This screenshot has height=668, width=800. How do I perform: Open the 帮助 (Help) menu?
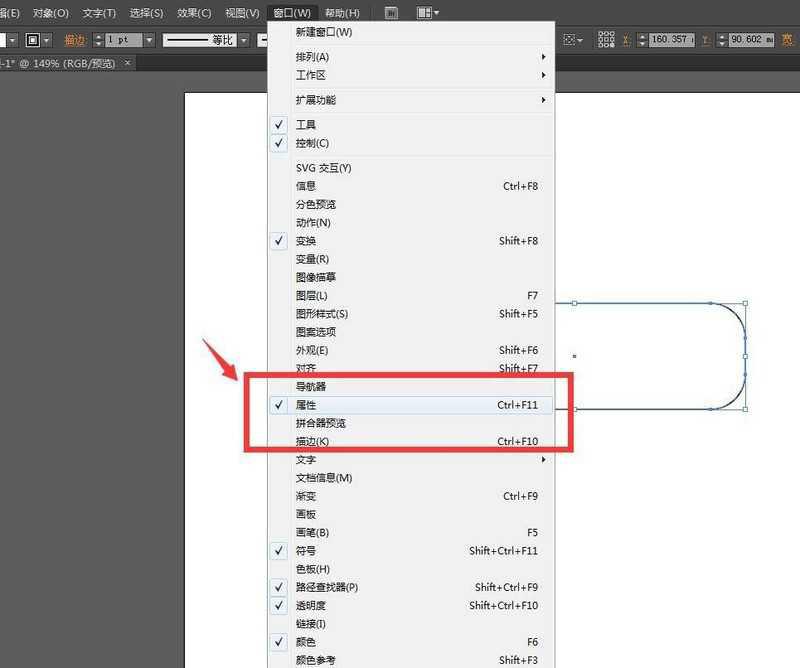pos(339,12)
